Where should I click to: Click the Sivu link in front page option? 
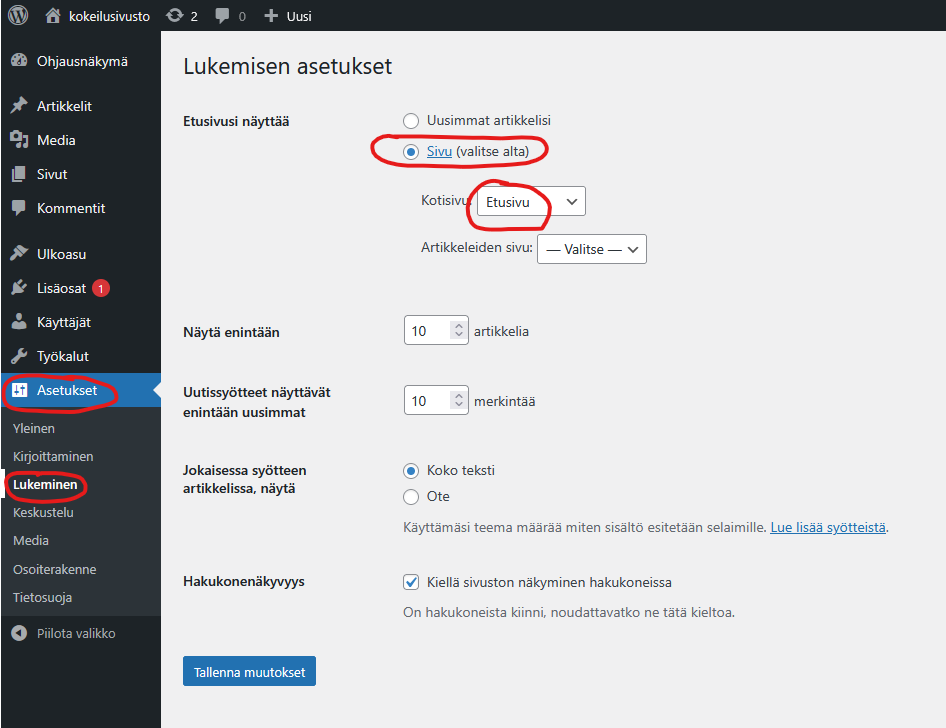(439, 151)
